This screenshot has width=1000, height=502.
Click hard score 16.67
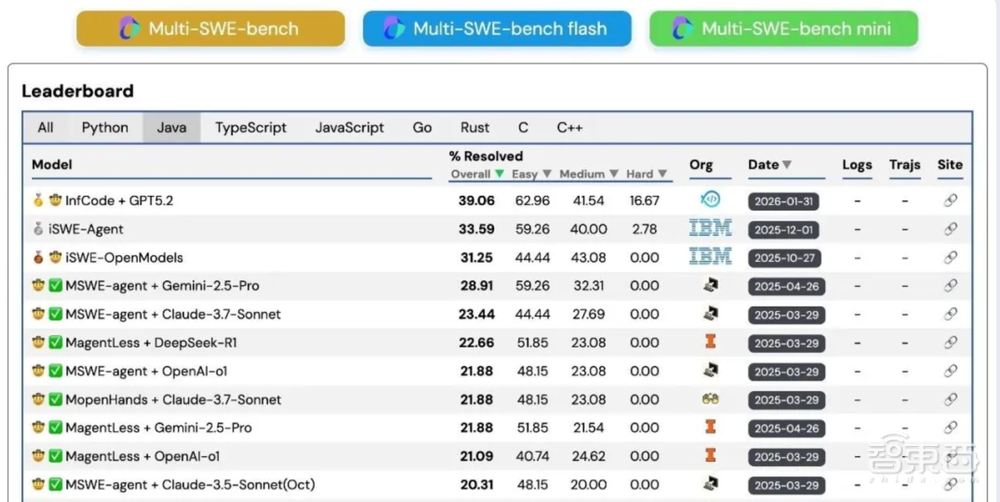click(643, 200)
